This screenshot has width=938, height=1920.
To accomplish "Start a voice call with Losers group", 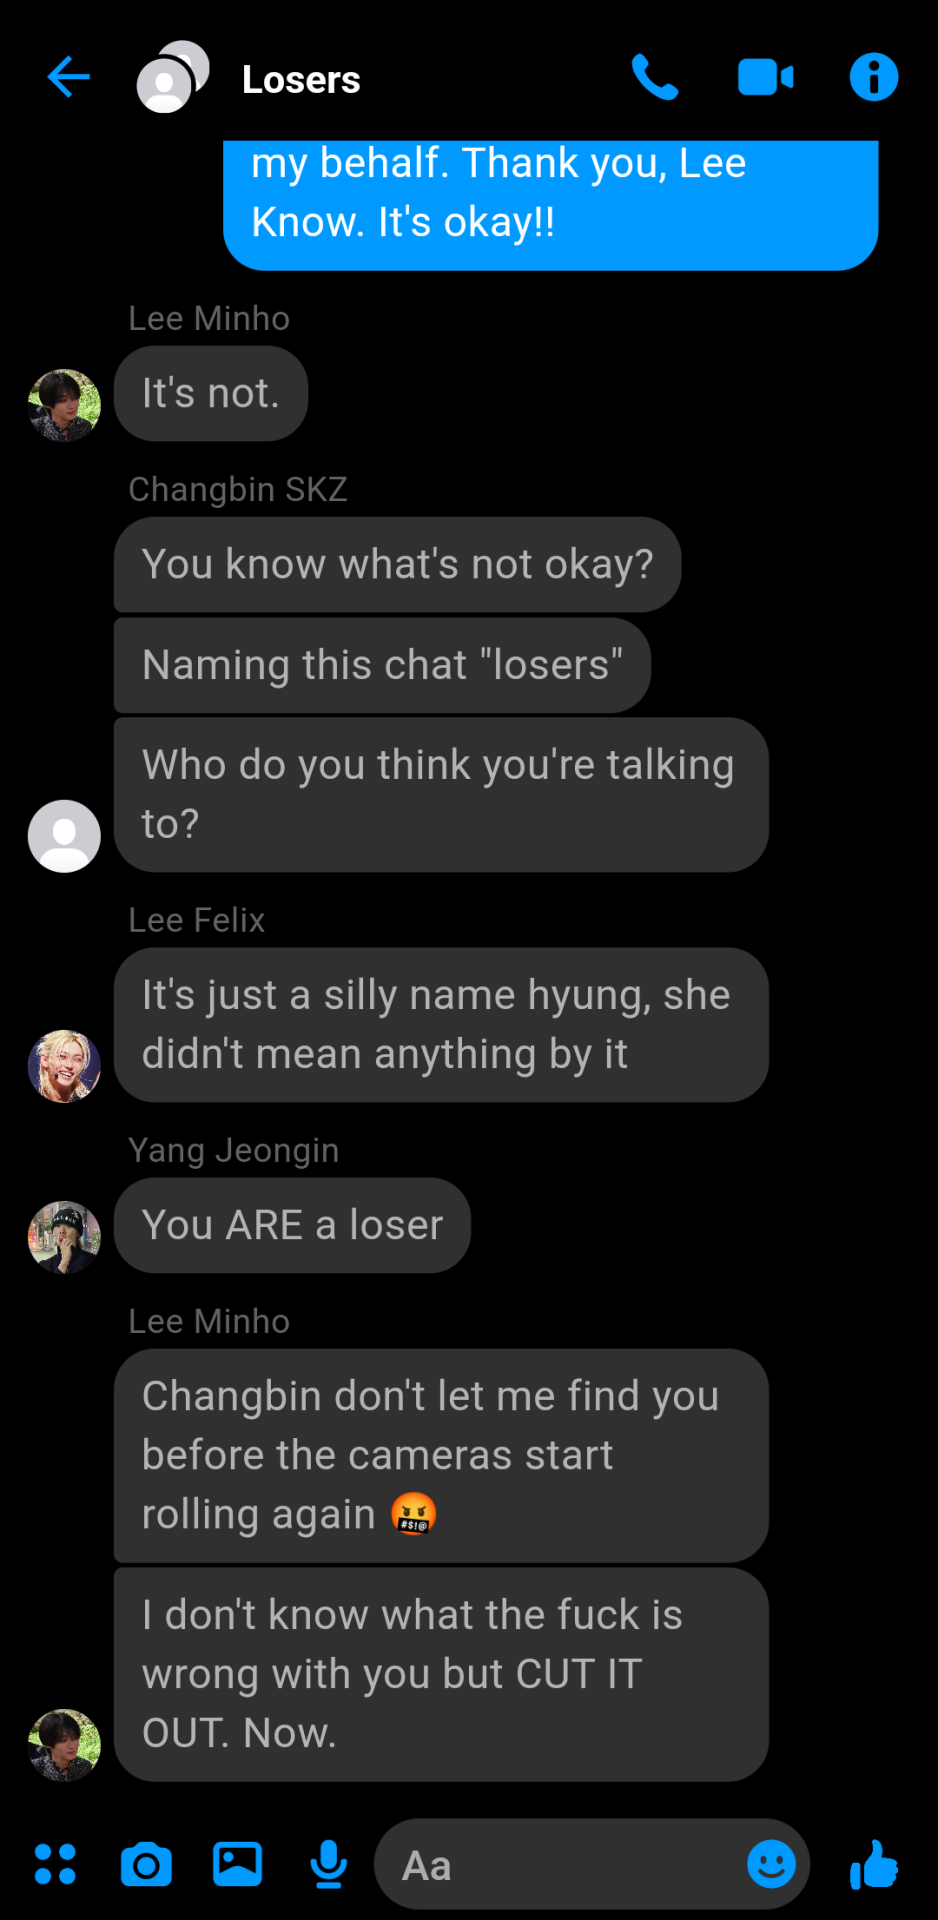I will pos(655,77).
